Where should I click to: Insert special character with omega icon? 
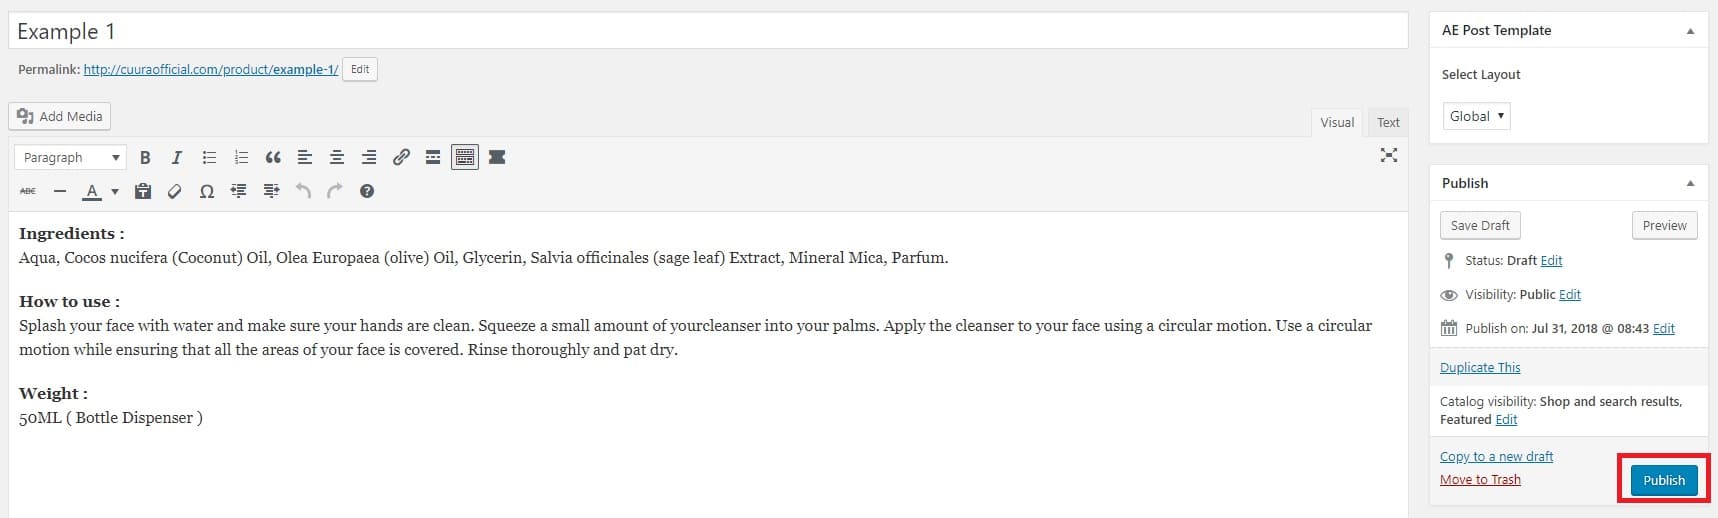(207, 191)
